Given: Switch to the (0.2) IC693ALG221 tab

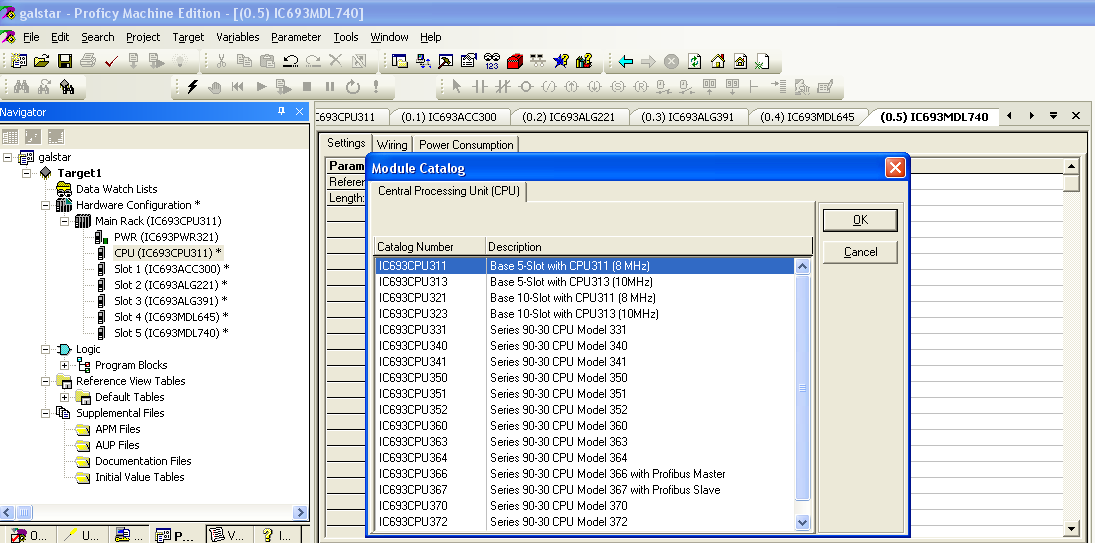Looking at the screenshot, I should pyautogui.click(x=568, y=117).
